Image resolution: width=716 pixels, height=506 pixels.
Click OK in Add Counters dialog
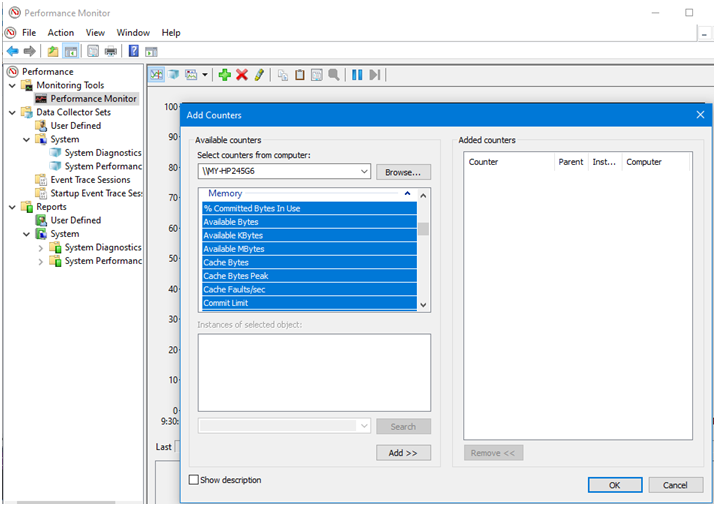615,485
